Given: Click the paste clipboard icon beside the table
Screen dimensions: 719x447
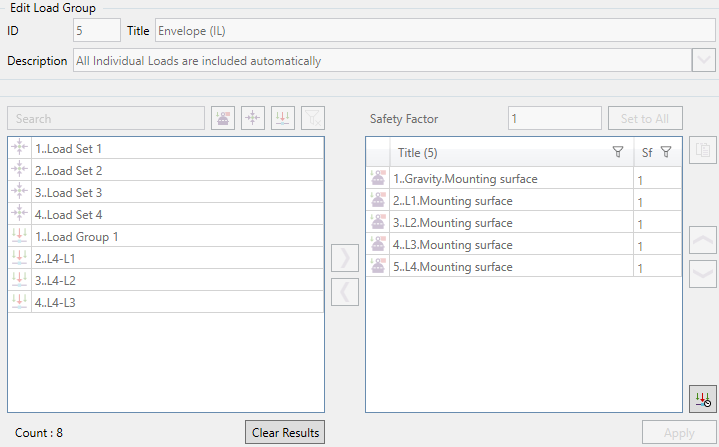Looking at the screenshot, I should tap(703, 150).
